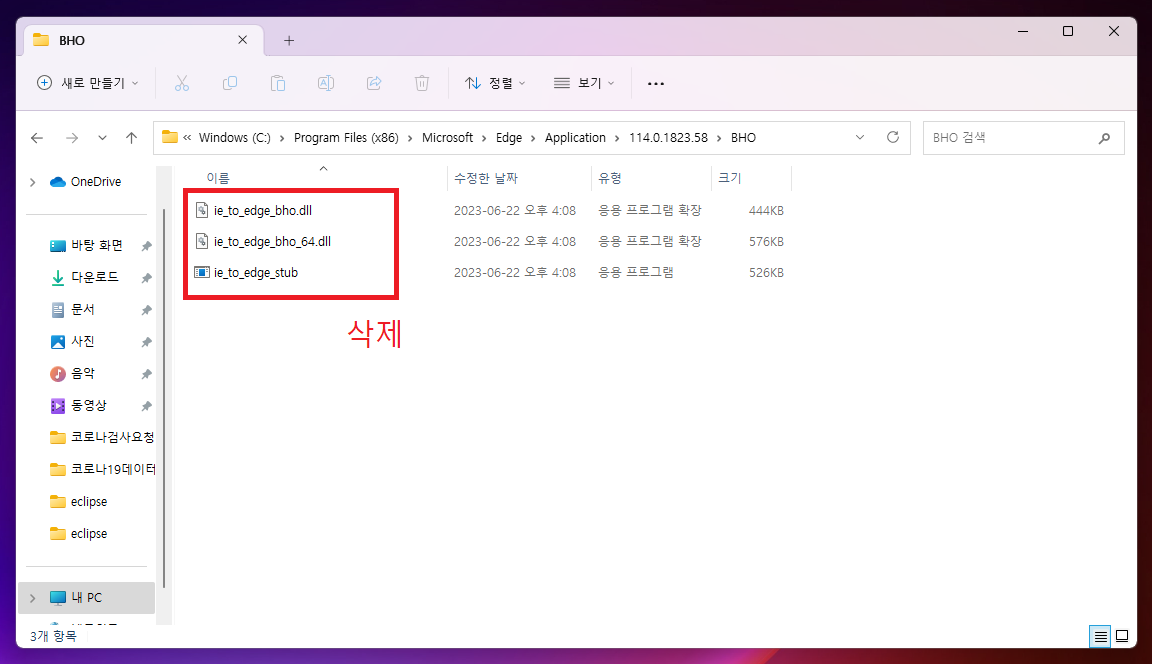Viewport: 1152px width, 664px height.
Task: Go back with the left arrow
Action: [37, 138]
